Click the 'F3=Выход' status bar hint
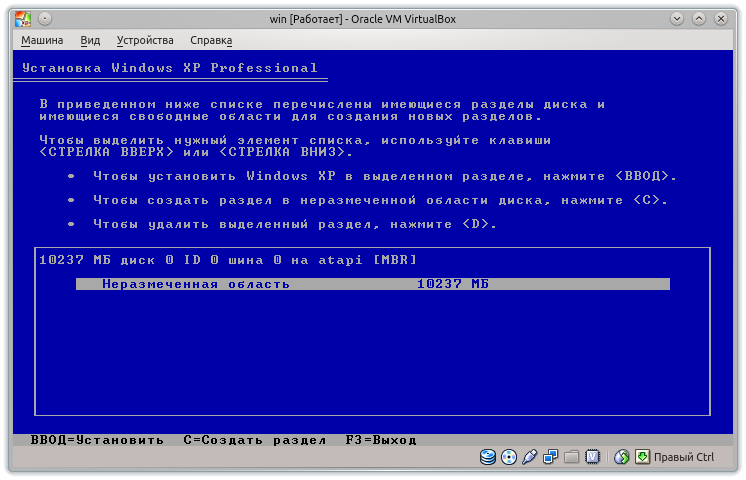Image resolution: width=746 pixels, height=480 pixels. pos(381,440)
